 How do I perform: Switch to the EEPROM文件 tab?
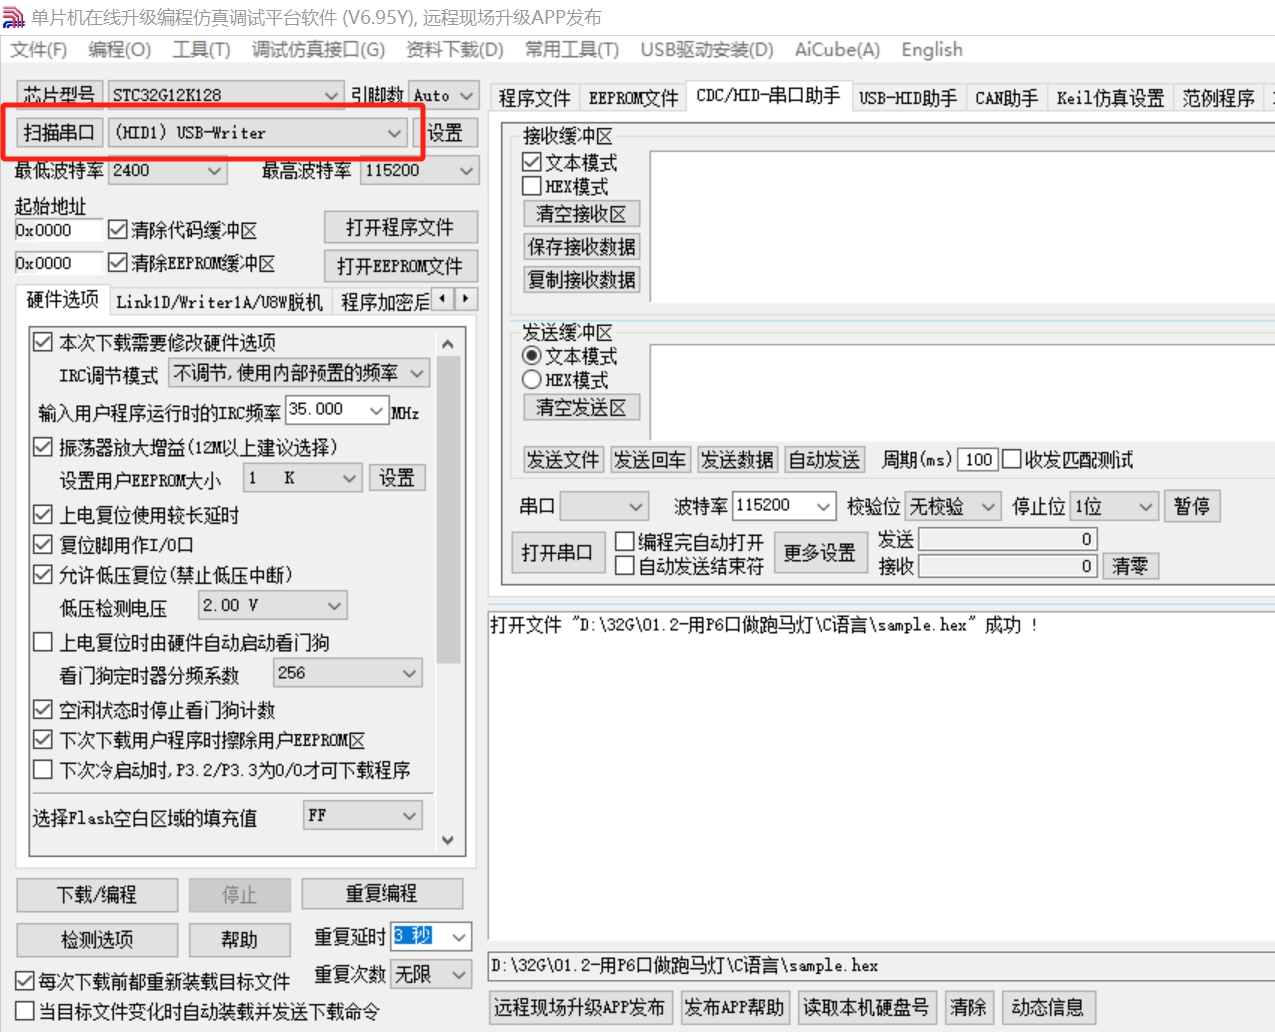click(633, 98)
